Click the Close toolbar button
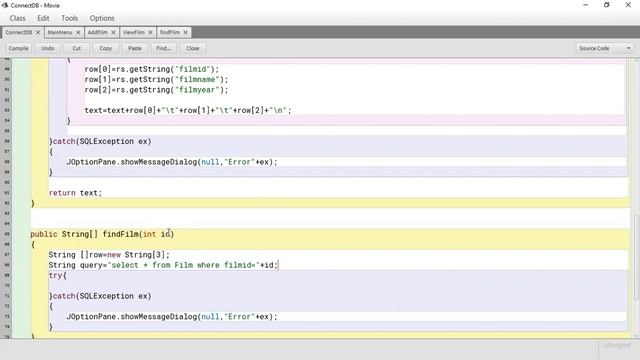This screenshot has width=640, height=360. tap(193, 48)
